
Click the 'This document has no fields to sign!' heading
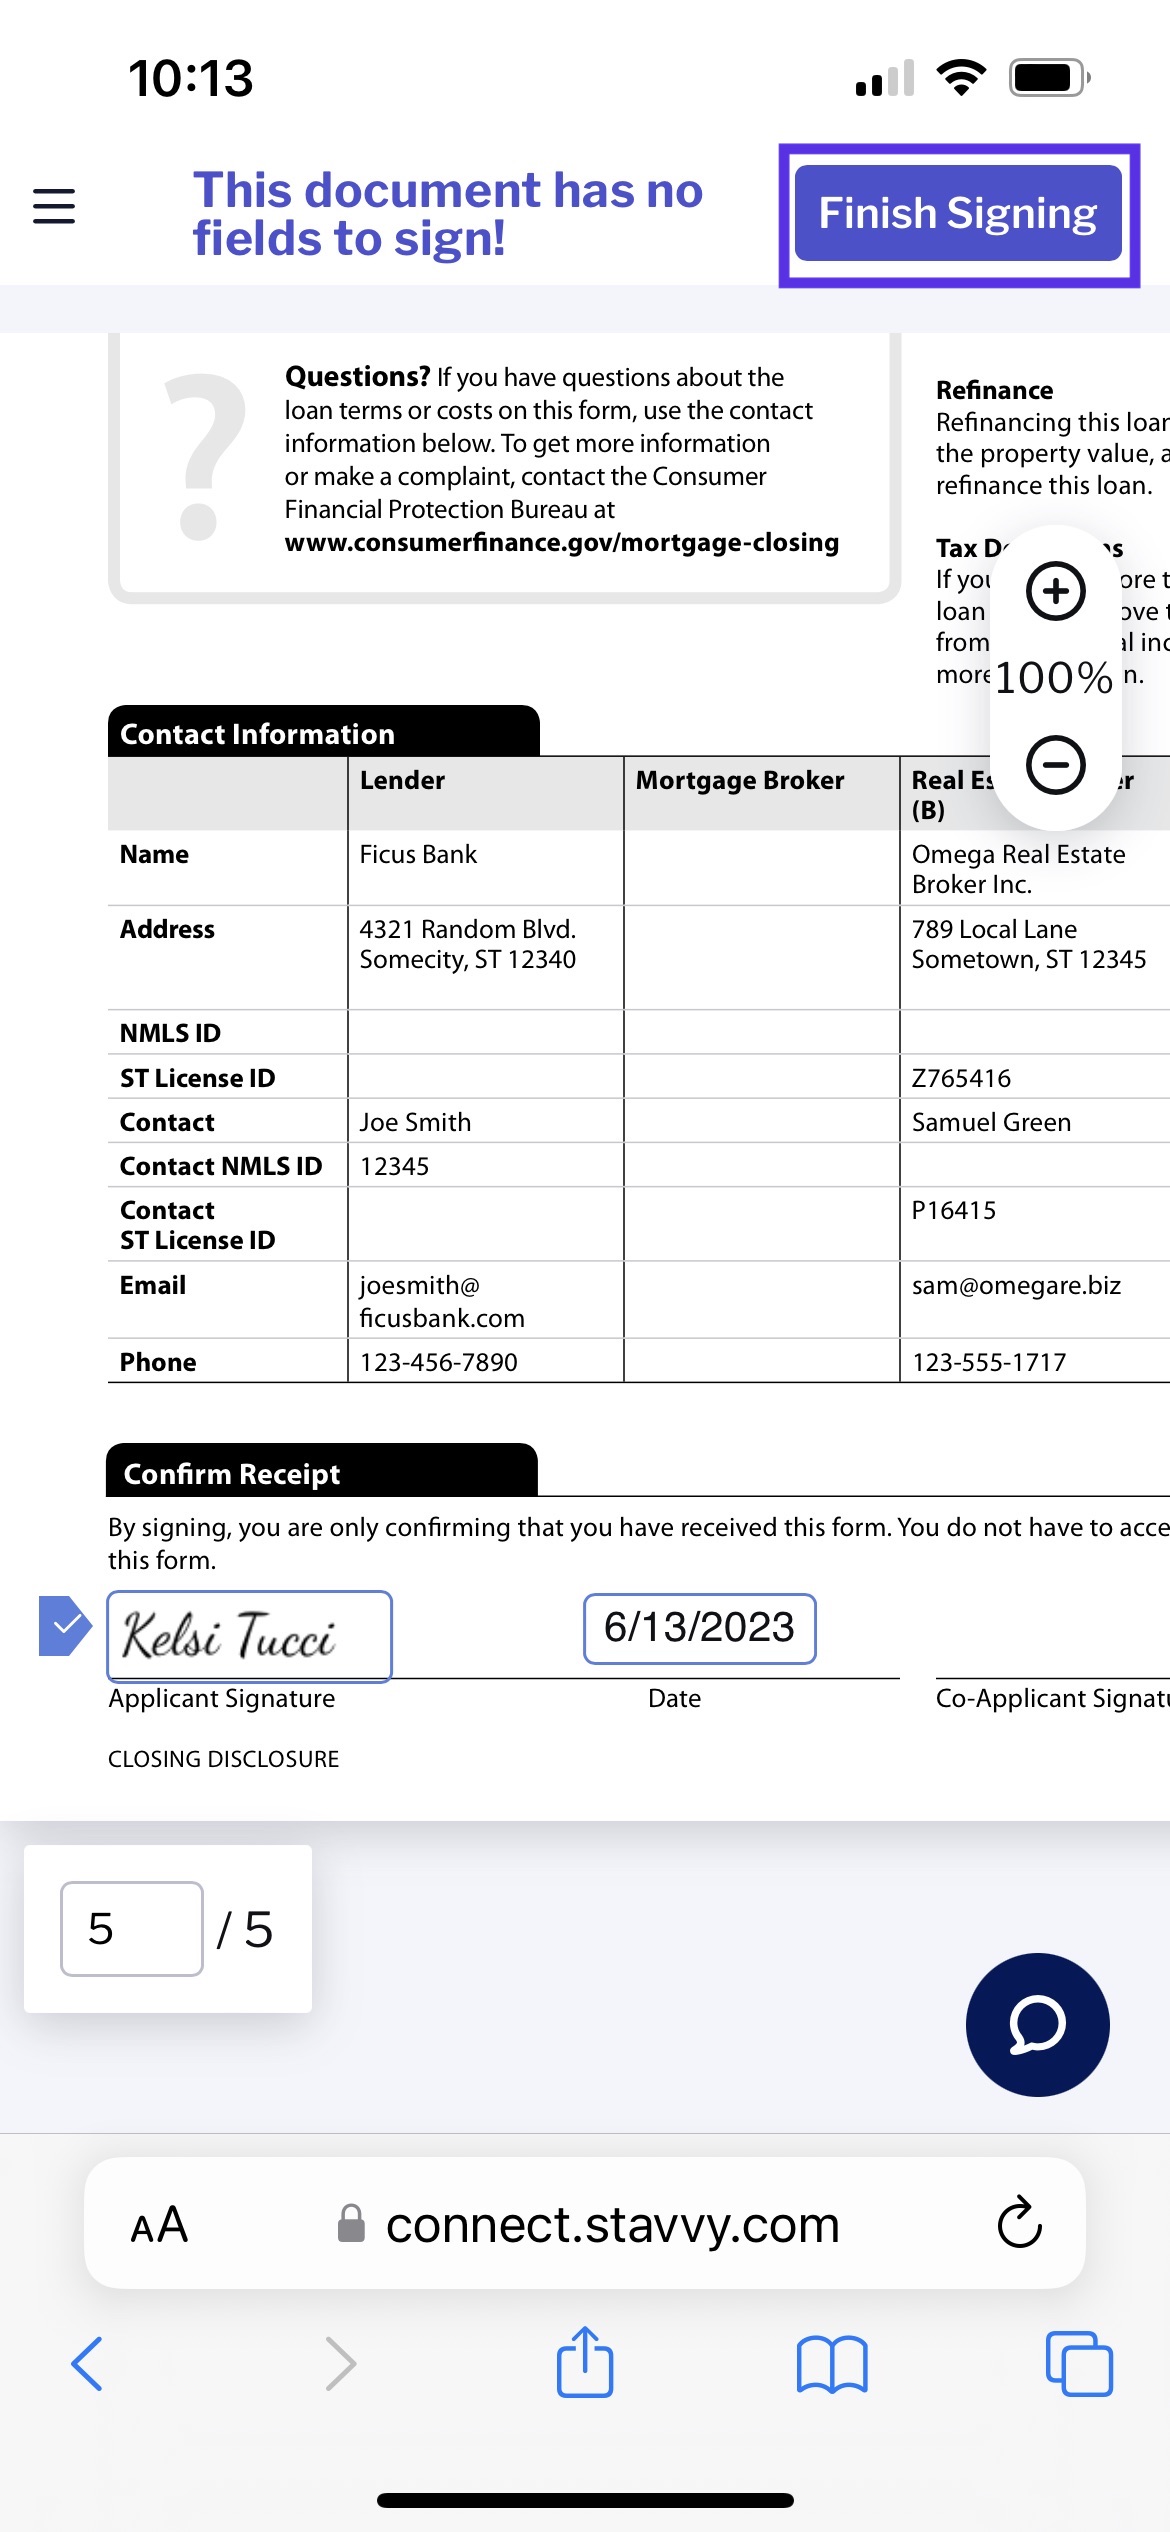tap(448, 214)
